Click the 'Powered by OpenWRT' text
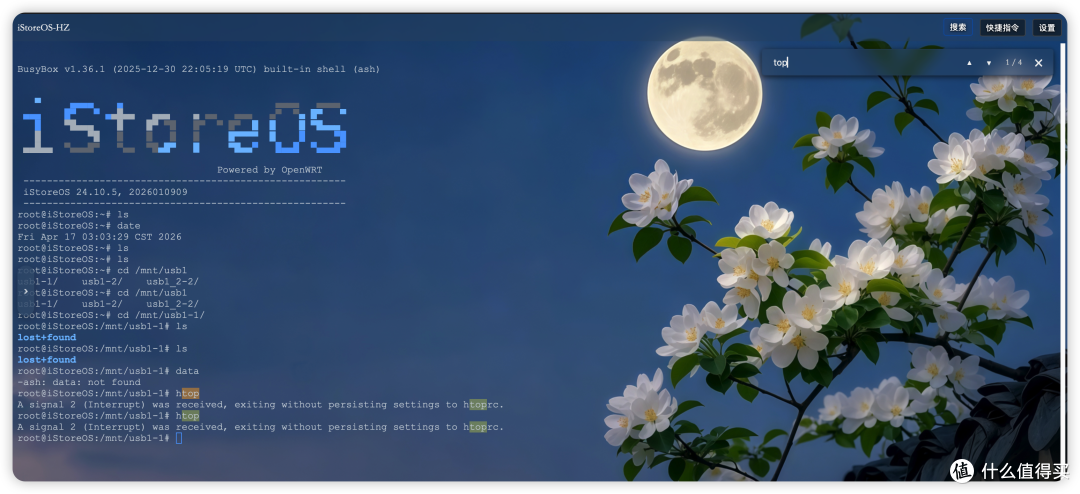 pos(269,169)
